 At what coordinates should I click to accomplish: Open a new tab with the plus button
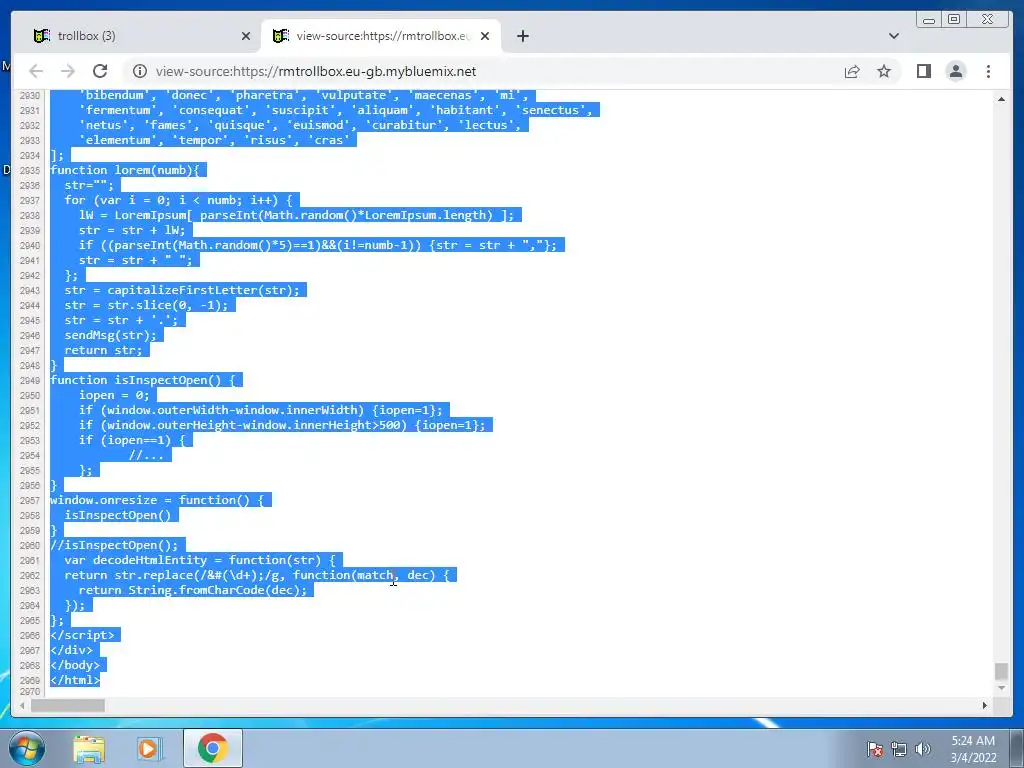522,36
